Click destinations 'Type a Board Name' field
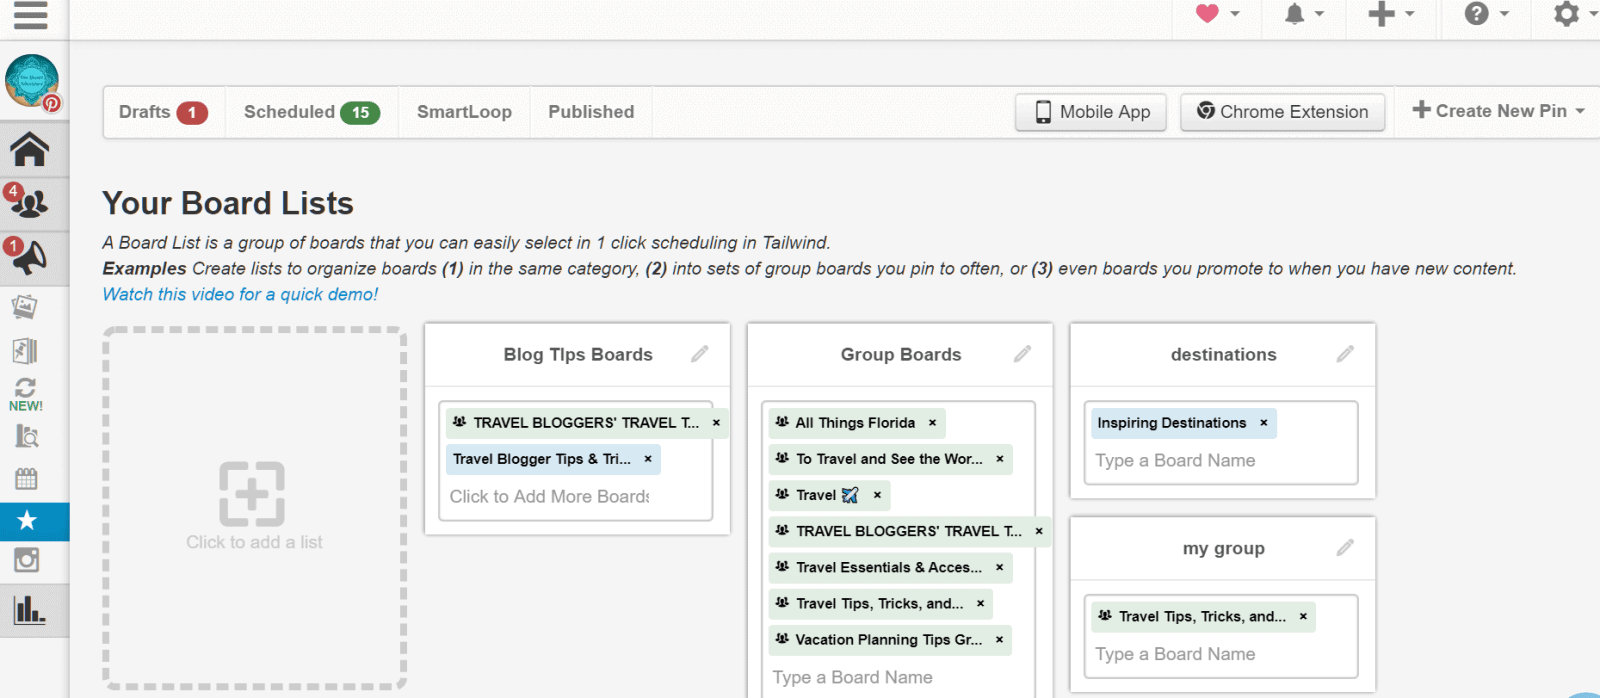Screen dimensions: 1600x698 1175,460
